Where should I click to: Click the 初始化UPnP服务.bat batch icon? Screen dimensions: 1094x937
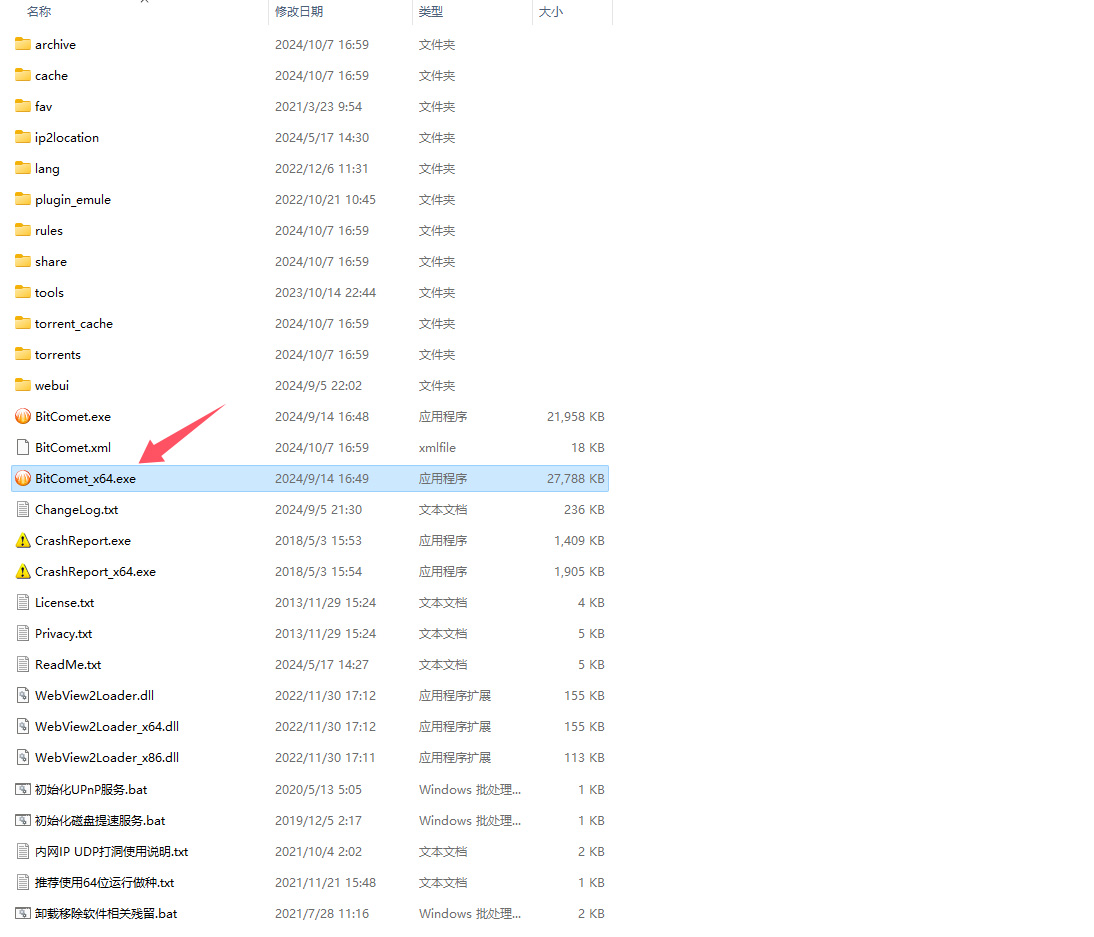(23, 790)
